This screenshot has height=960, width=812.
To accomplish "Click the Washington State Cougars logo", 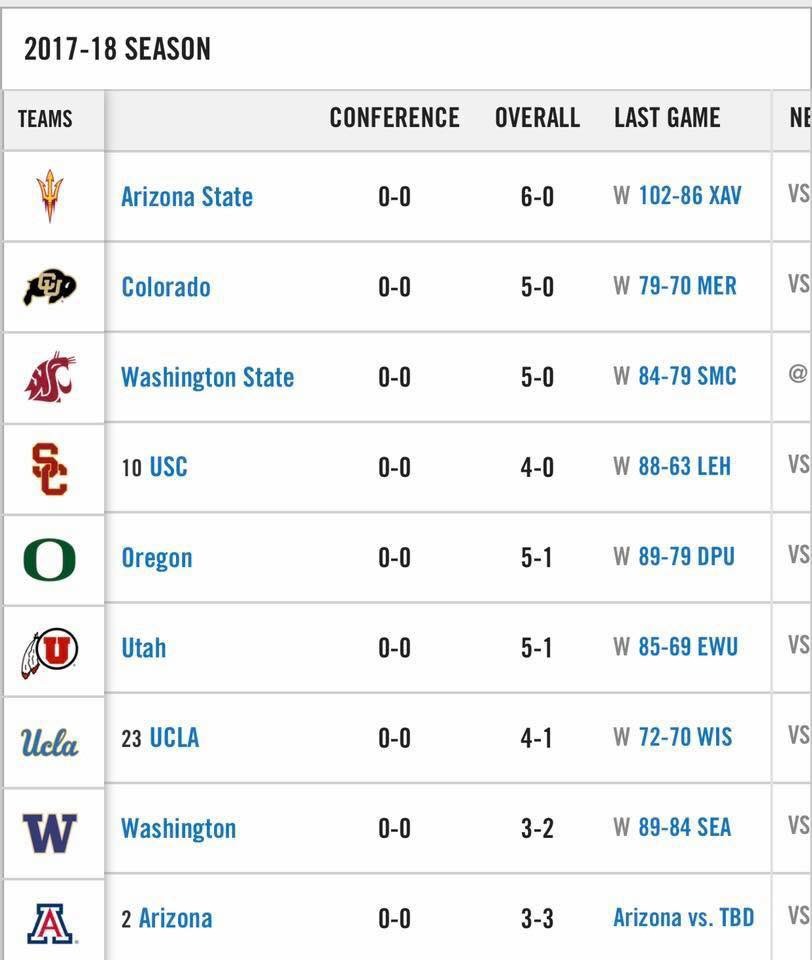I will 50,378.
